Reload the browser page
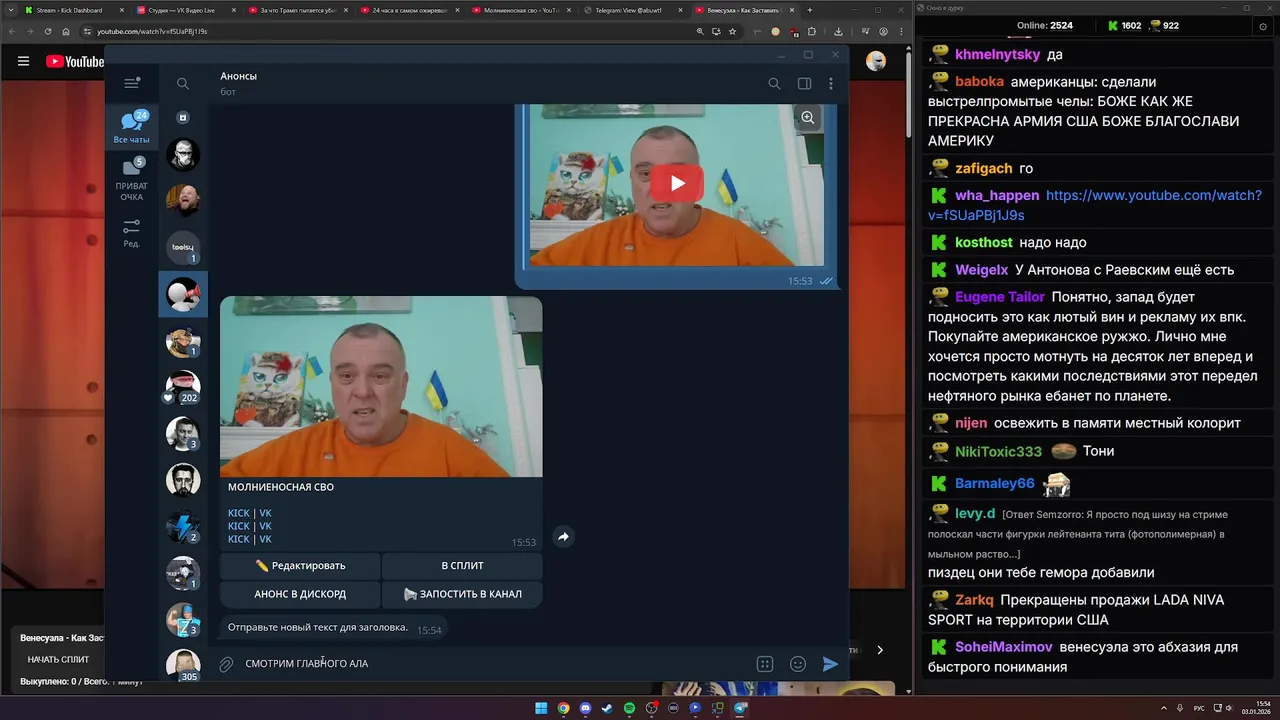The width and height of the screenshot is (1280, 720). point(48,31)
